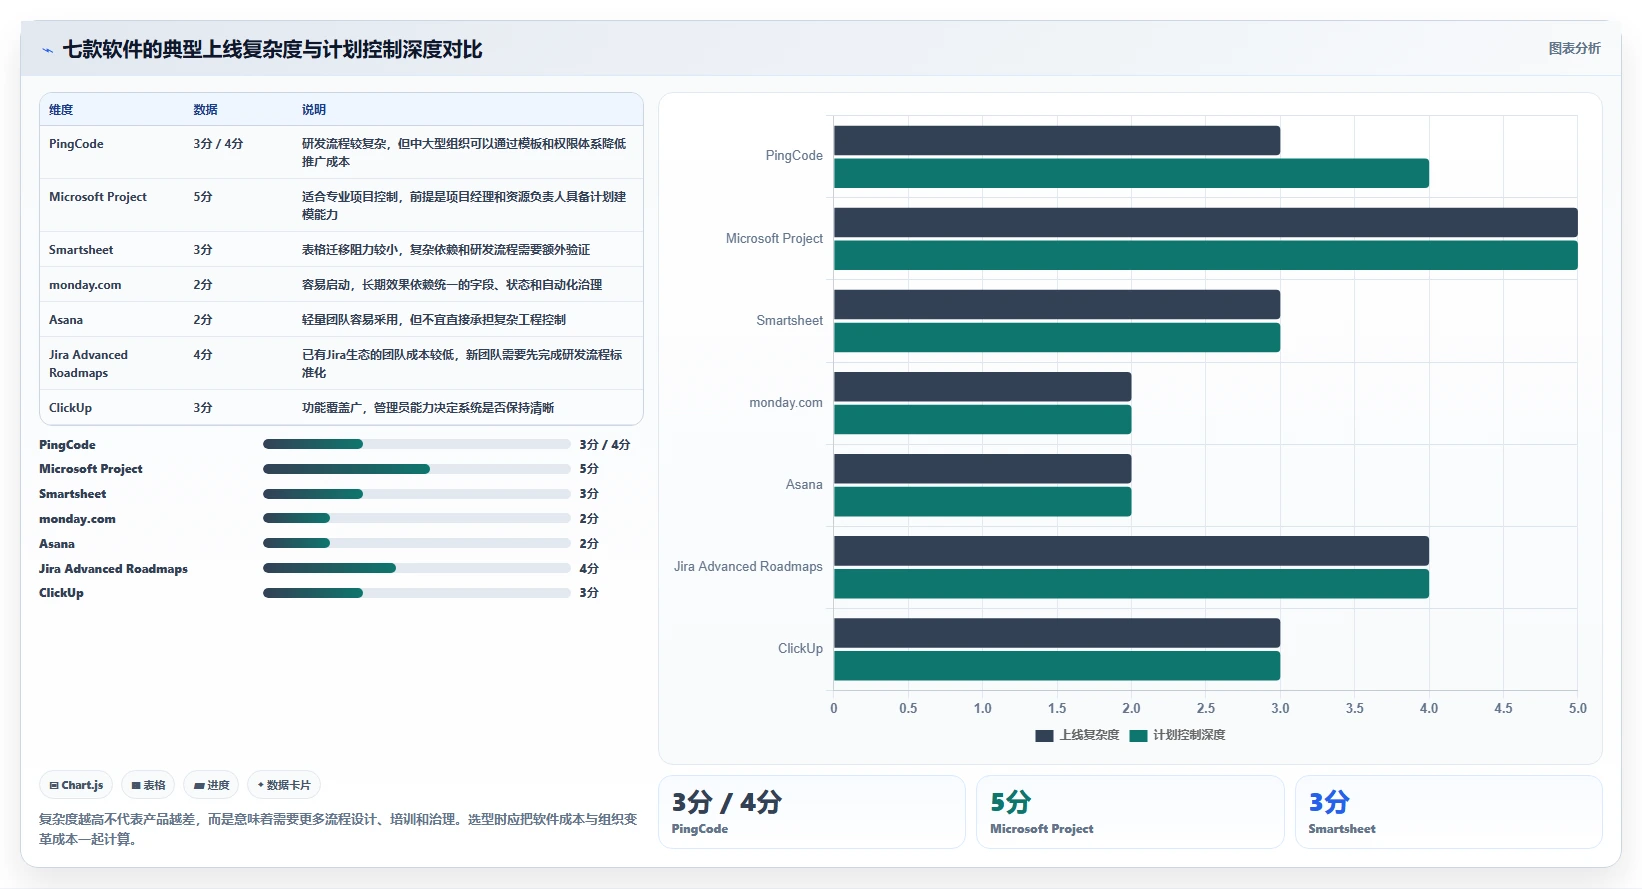Click ClickUp dark complexity chart bar

coord(1057,633)
